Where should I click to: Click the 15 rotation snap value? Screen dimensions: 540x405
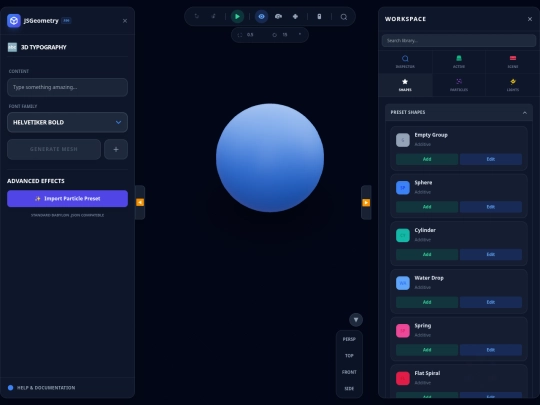pos(285,35)
